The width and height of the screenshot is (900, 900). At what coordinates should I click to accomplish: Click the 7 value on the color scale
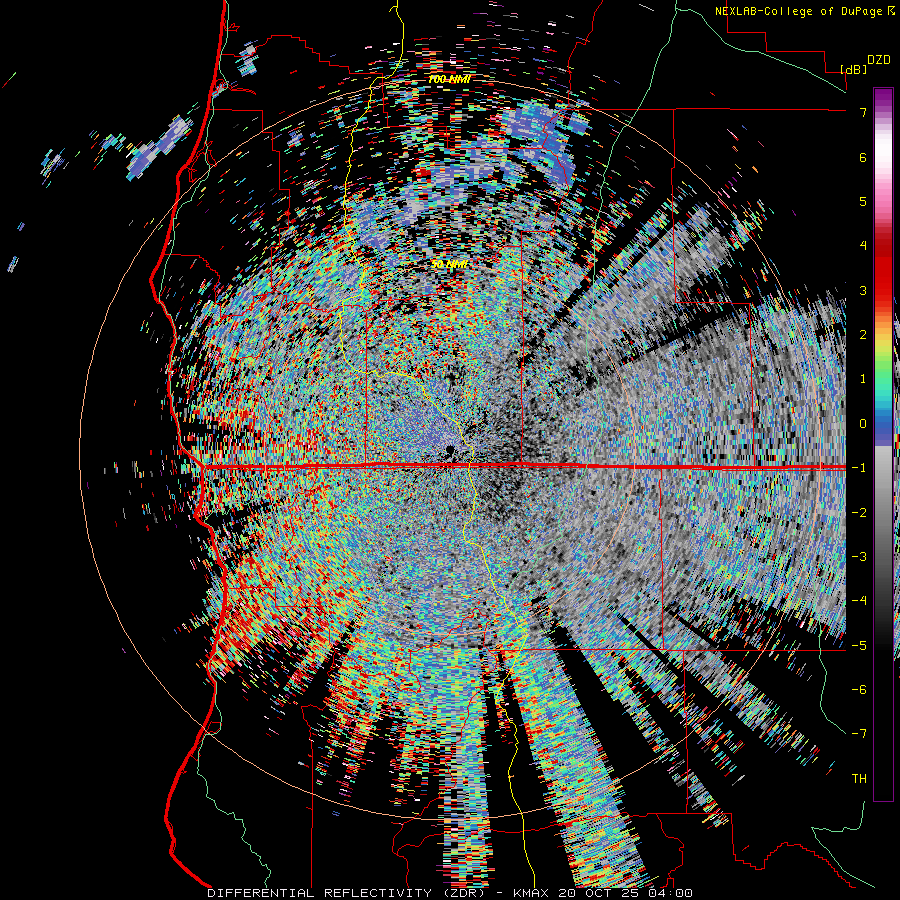863,112
